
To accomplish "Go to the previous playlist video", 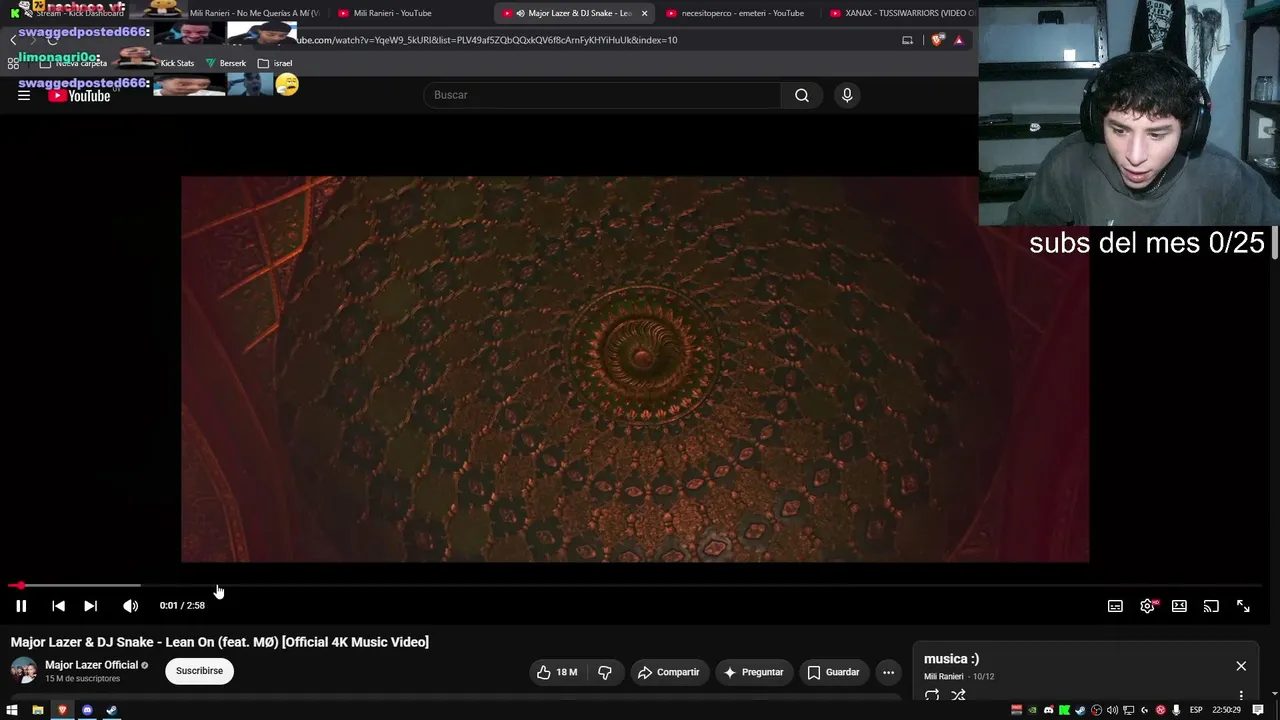I will click(58, 606).
